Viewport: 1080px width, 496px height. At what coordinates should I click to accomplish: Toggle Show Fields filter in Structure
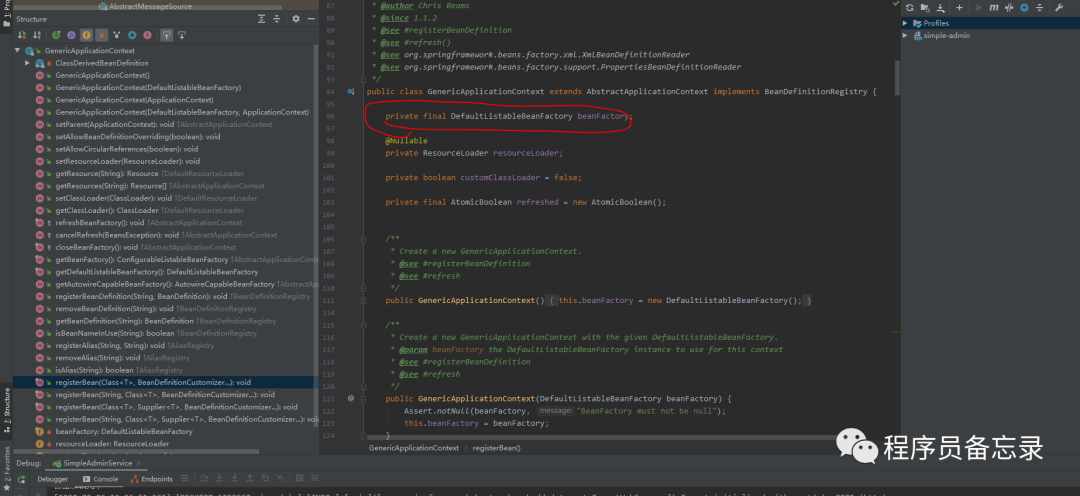click(x=86, y=35)
